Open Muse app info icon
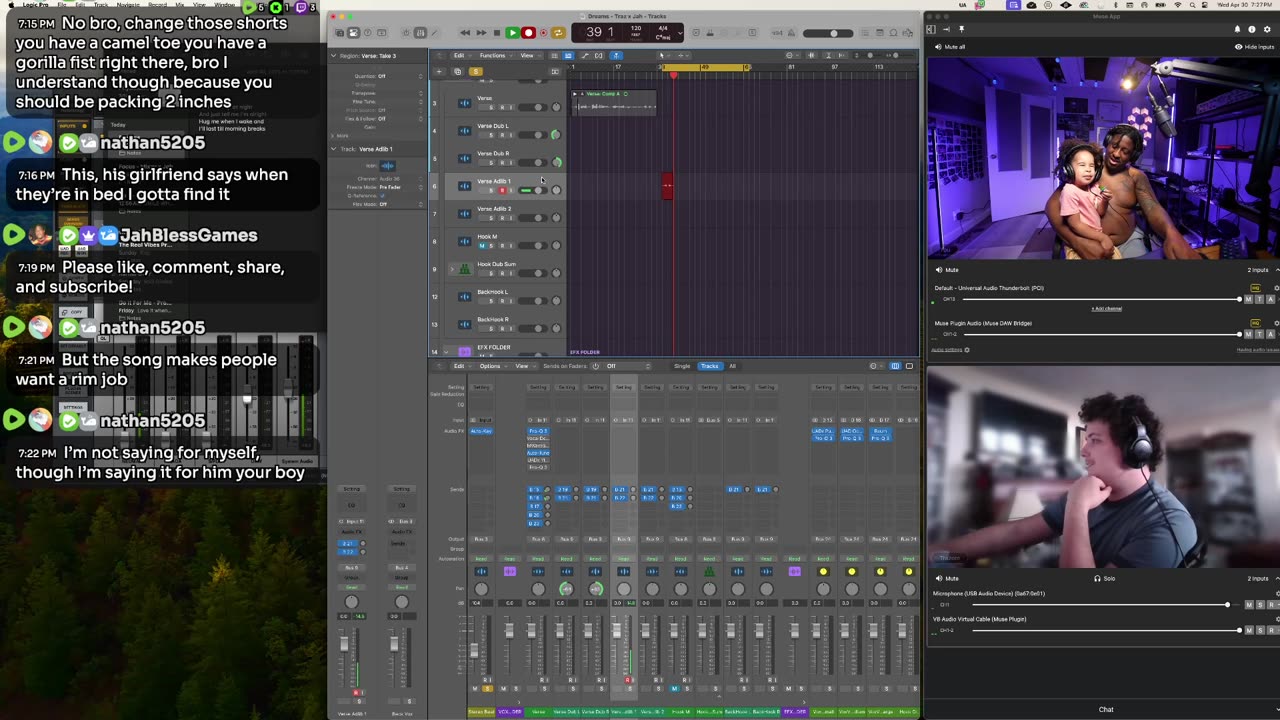Viewport: 1280px width, 720px height. pyautogui.click(x=1250, y=30)
